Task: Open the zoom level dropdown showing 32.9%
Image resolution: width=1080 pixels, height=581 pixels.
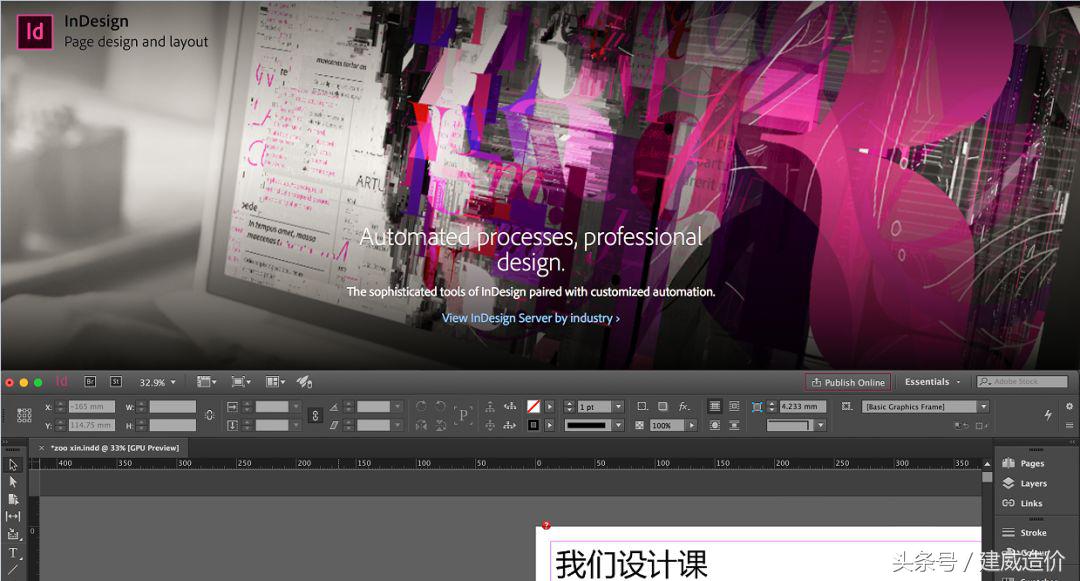Action: click(x=155, y=381)
